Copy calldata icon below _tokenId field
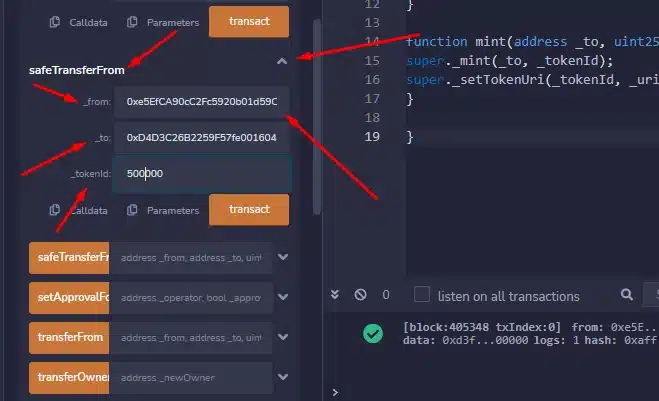The height and width of the screenshot is (401, 659). pos(55,210)
